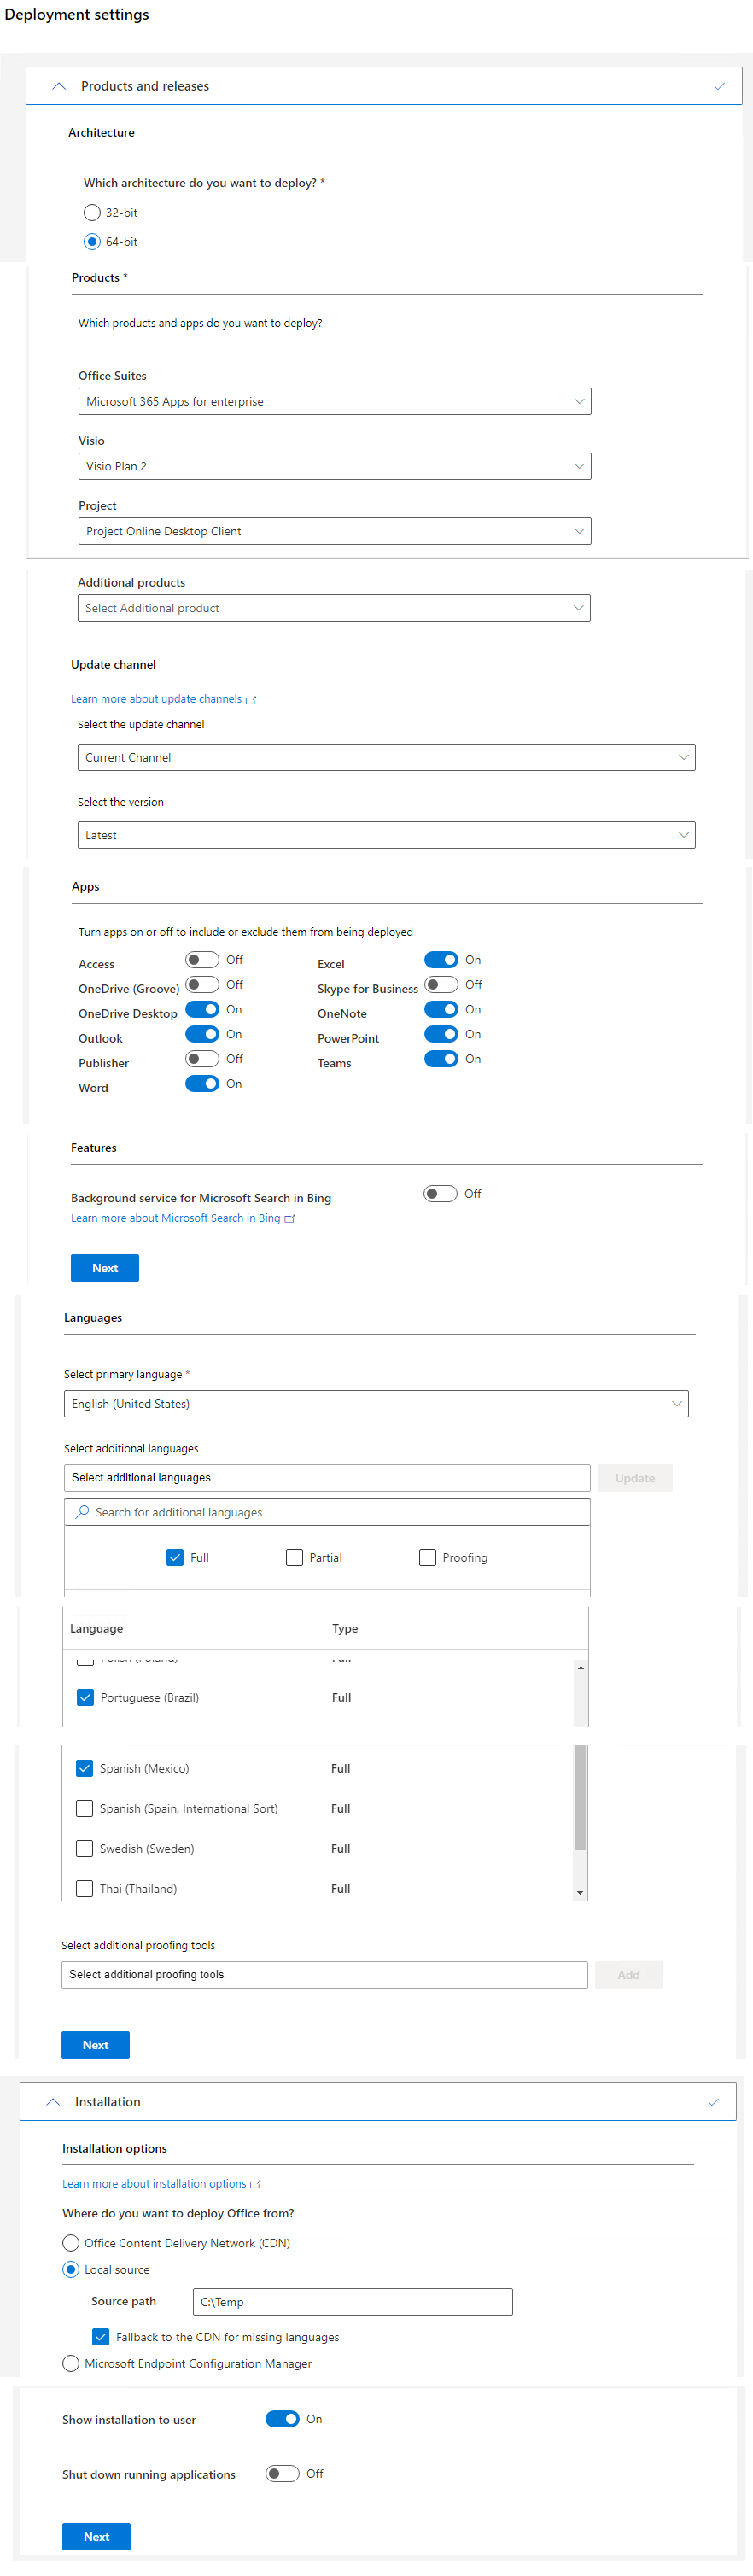This screenshot has width=753, height=2576.
Task: Collapse the Products and releases section chevron
Action: (59, 86)
